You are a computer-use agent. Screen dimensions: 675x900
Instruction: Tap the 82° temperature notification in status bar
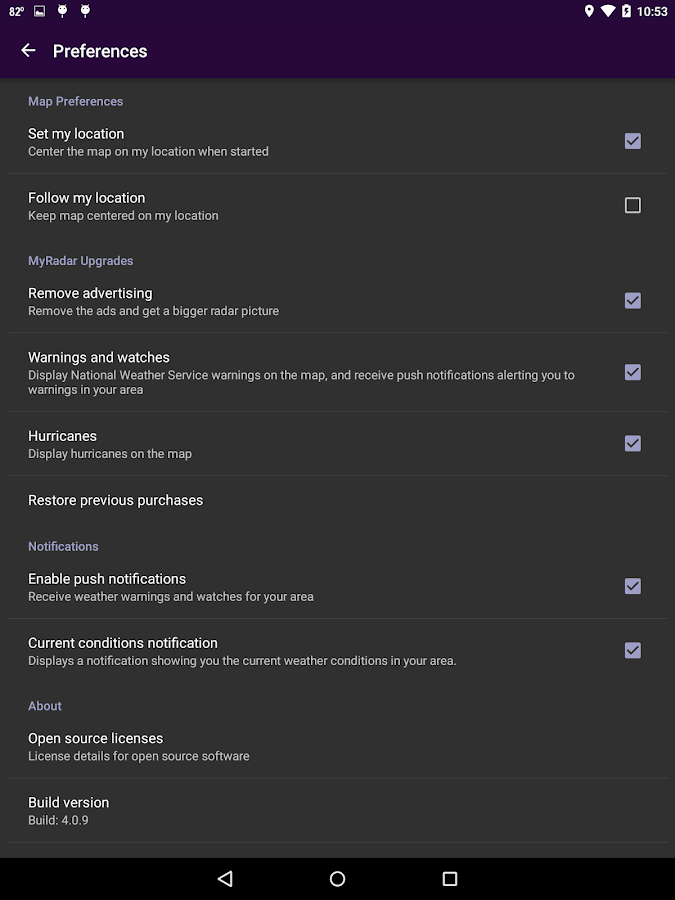16,11
